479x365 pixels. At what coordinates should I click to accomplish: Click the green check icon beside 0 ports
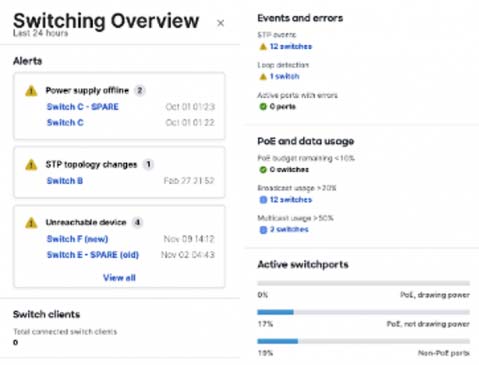tap(263, 107)
